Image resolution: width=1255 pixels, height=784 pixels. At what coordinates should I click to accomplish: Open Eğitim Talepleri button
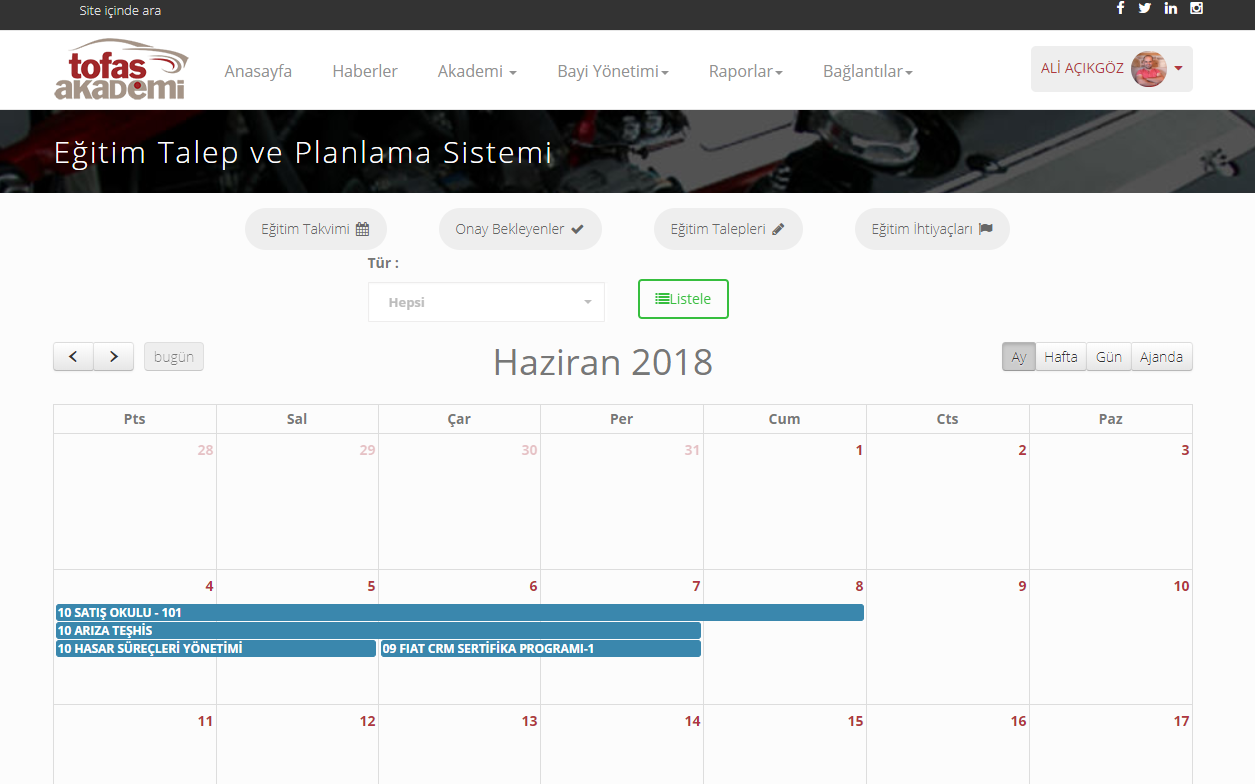point(728,229)
